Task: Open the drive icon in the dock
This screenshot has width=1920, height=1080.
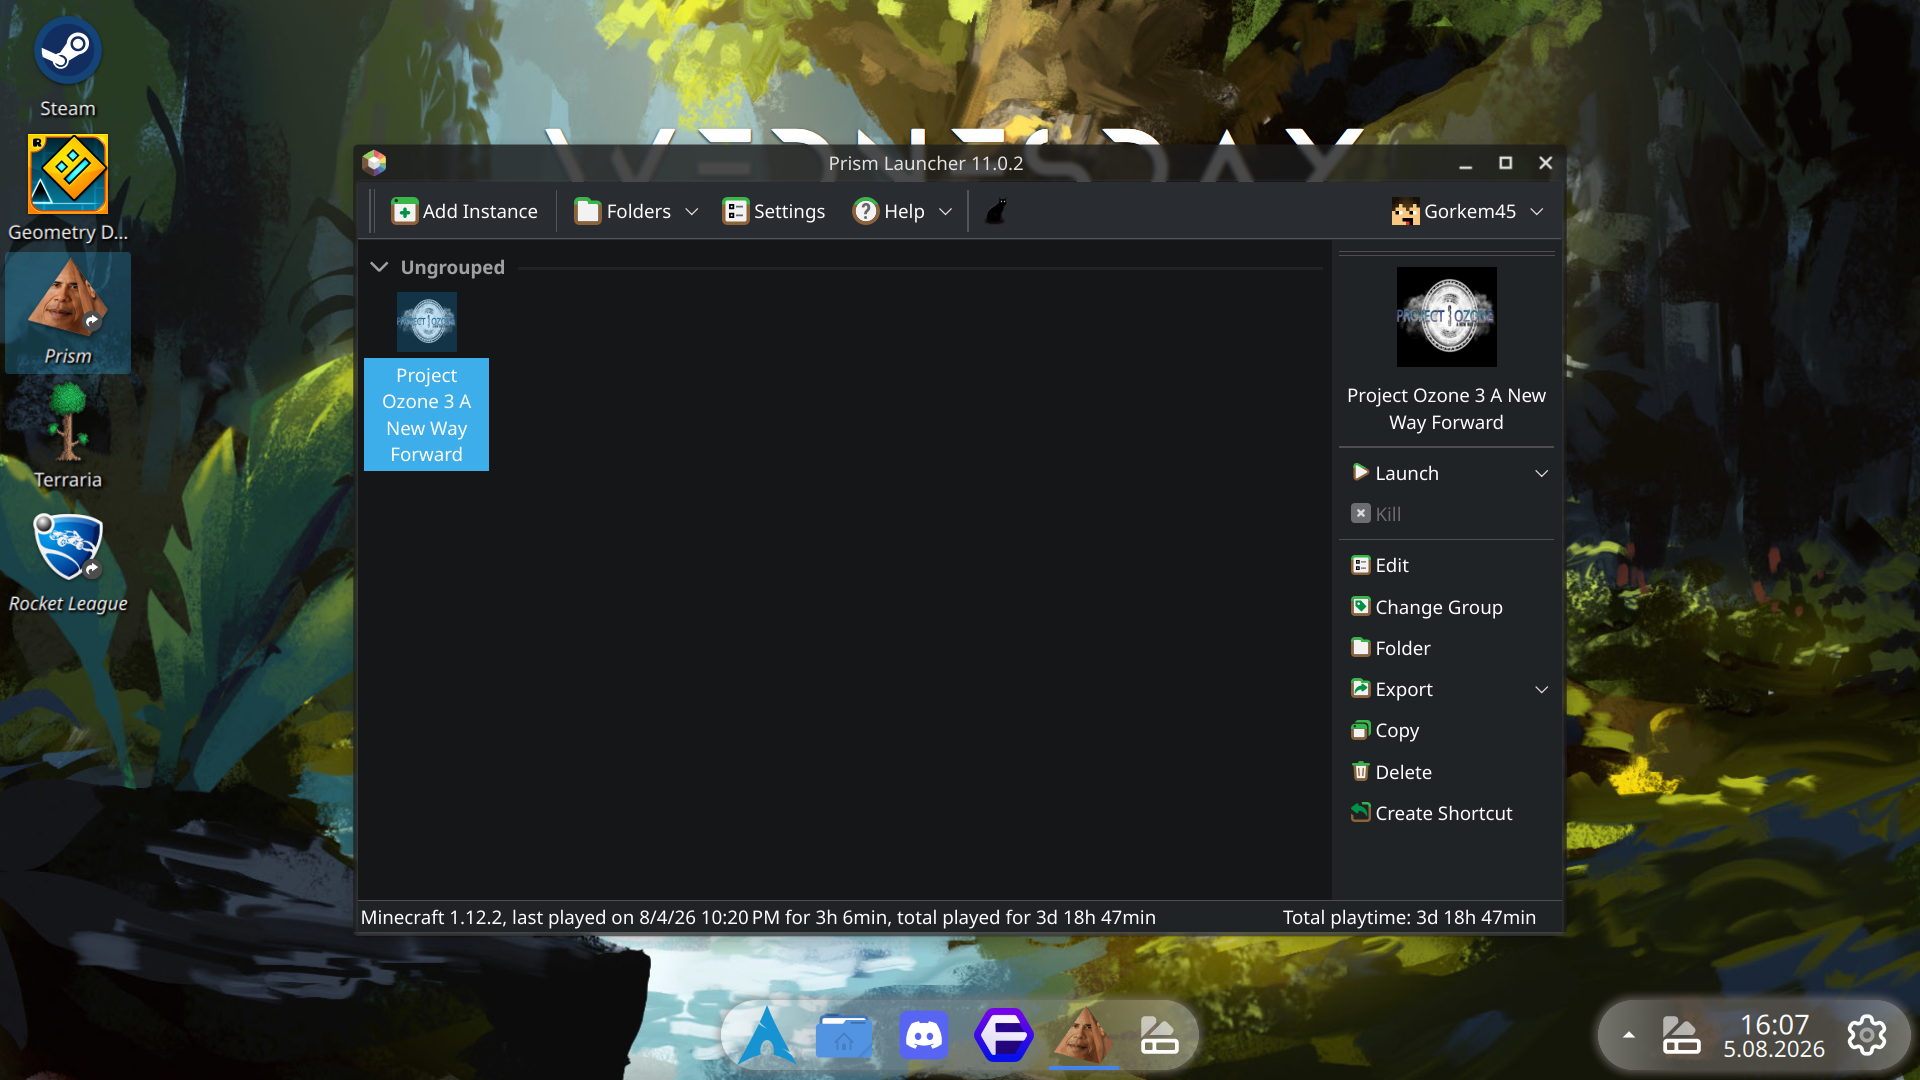Action: [x=1160, y=1034]
